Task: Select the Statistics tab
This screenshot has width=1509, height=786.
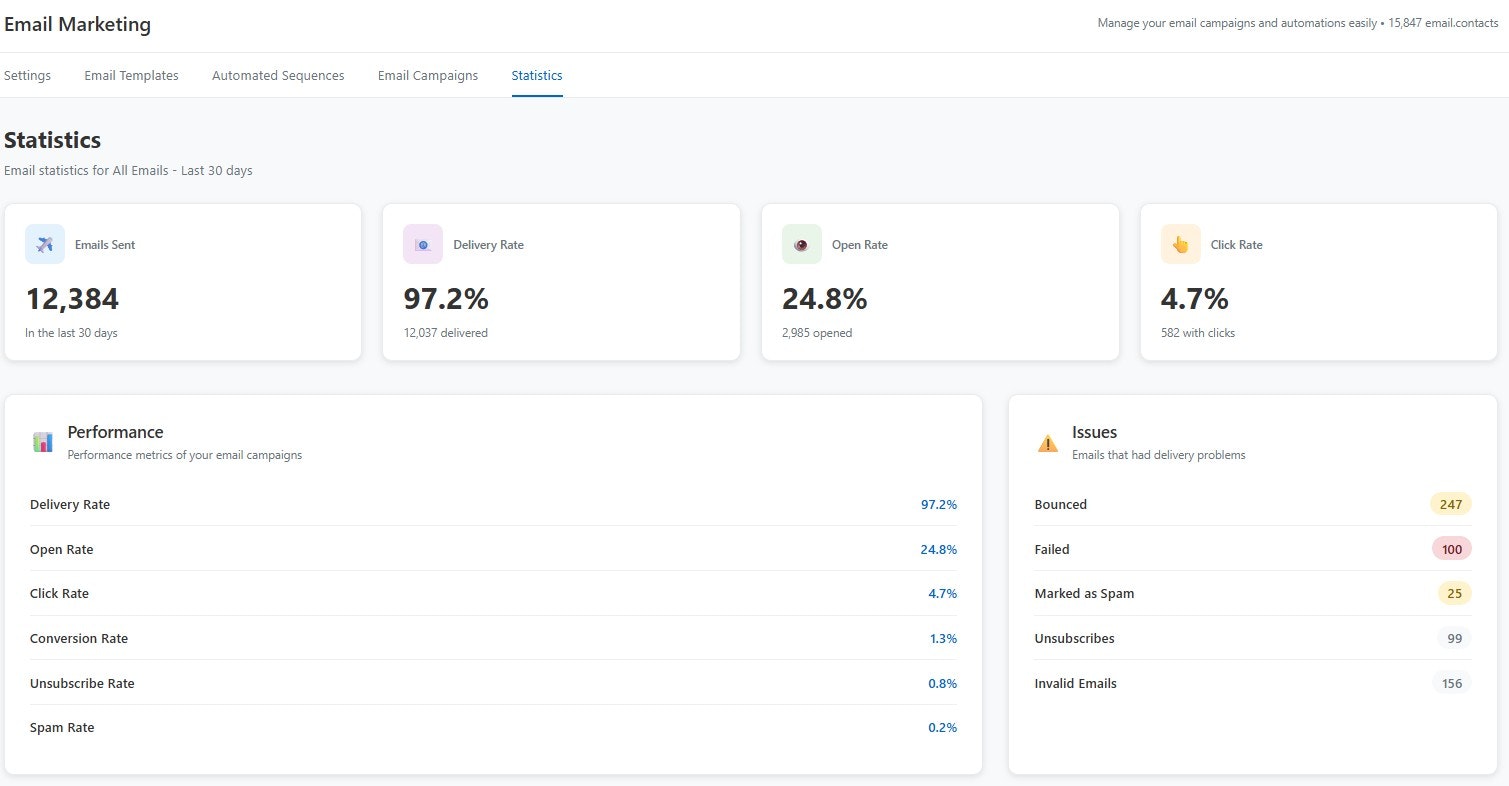Action: click(536, 75)
